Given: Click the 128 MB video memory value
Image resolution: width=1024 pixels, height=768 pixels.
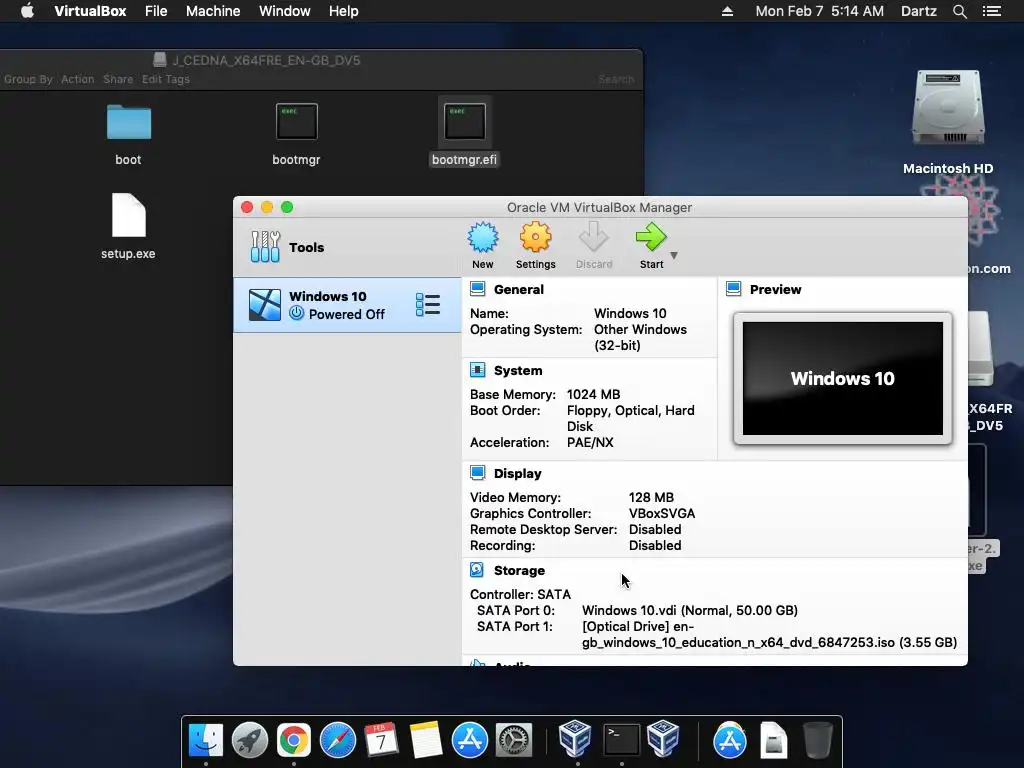Looking at the screenshot, I should click(x=651, y=498).
